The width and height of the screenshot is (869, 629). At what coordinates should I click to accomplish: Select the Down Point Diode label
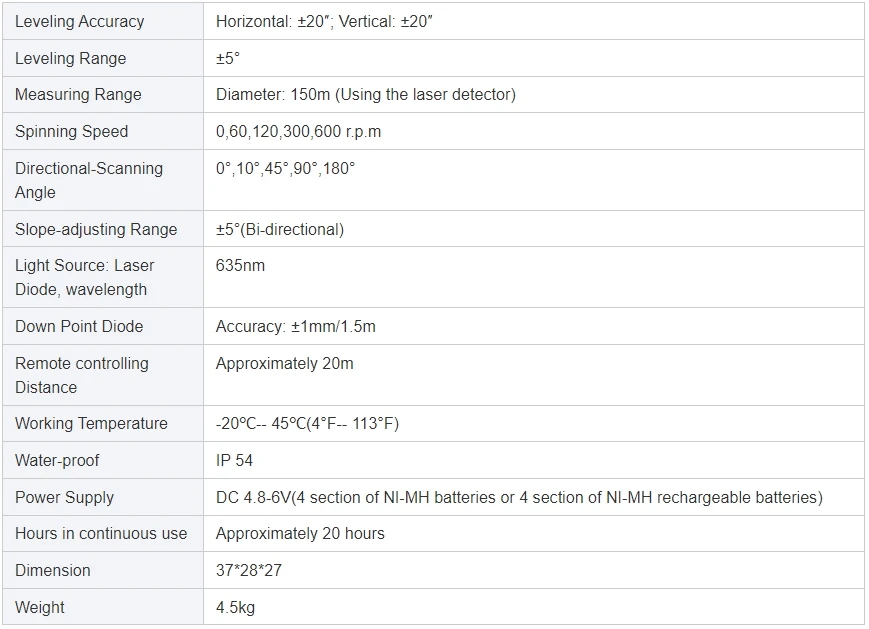click(x=79, y=327)
